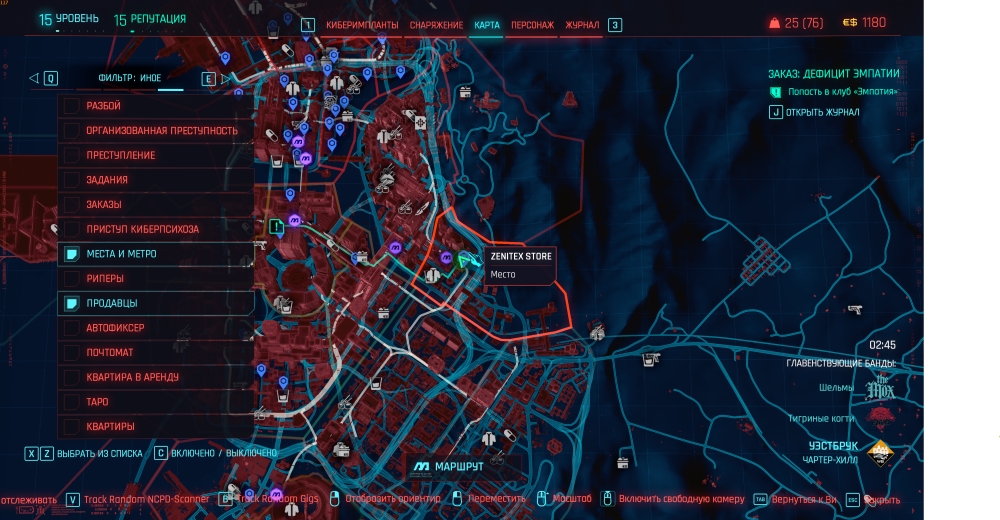
Task: Select the job icon next to Попасть в клуб
Action: click(x=775, y=92)
